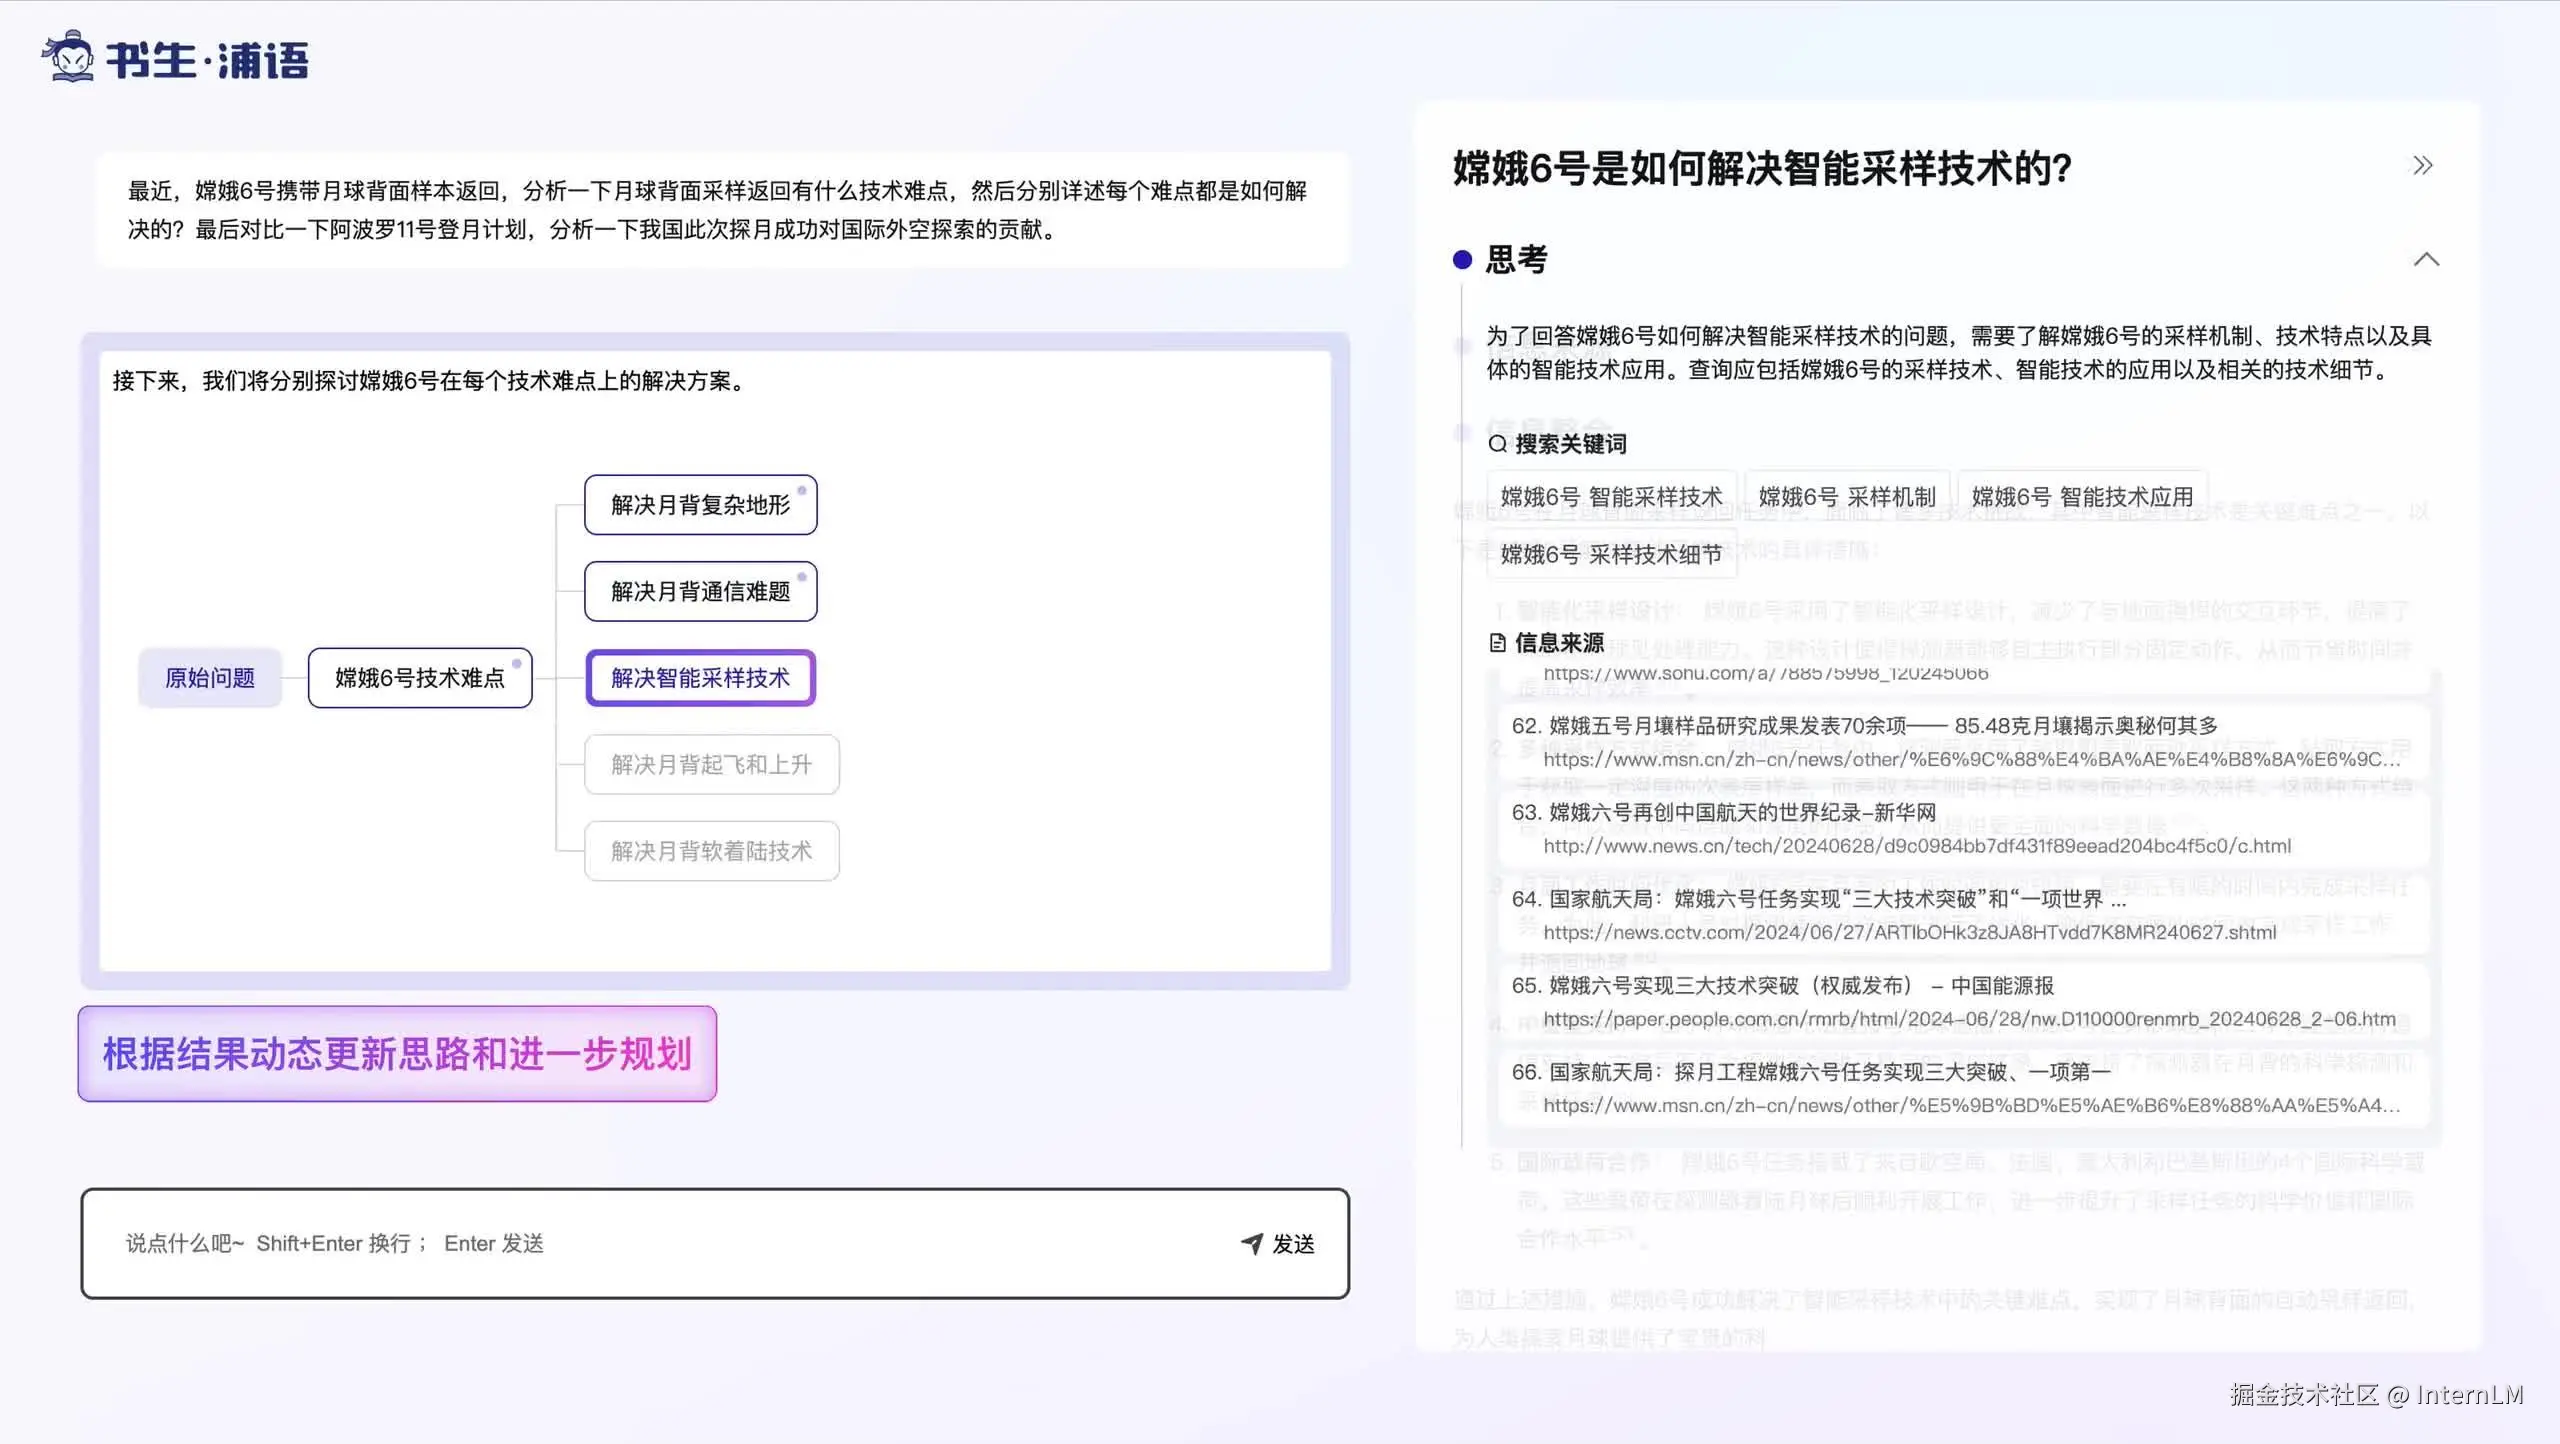The width and height of the screenshot is (2560, 1444).
Task: Click the document icon beside 信息来源
Action: (x=1498, y=644)
